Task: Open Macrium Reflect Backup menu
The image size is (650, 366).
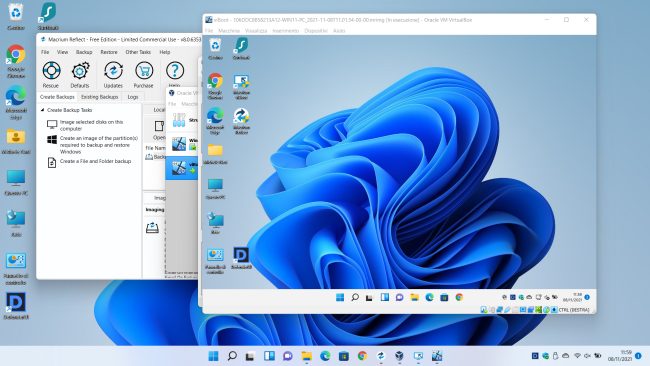Action: (84, 52)
